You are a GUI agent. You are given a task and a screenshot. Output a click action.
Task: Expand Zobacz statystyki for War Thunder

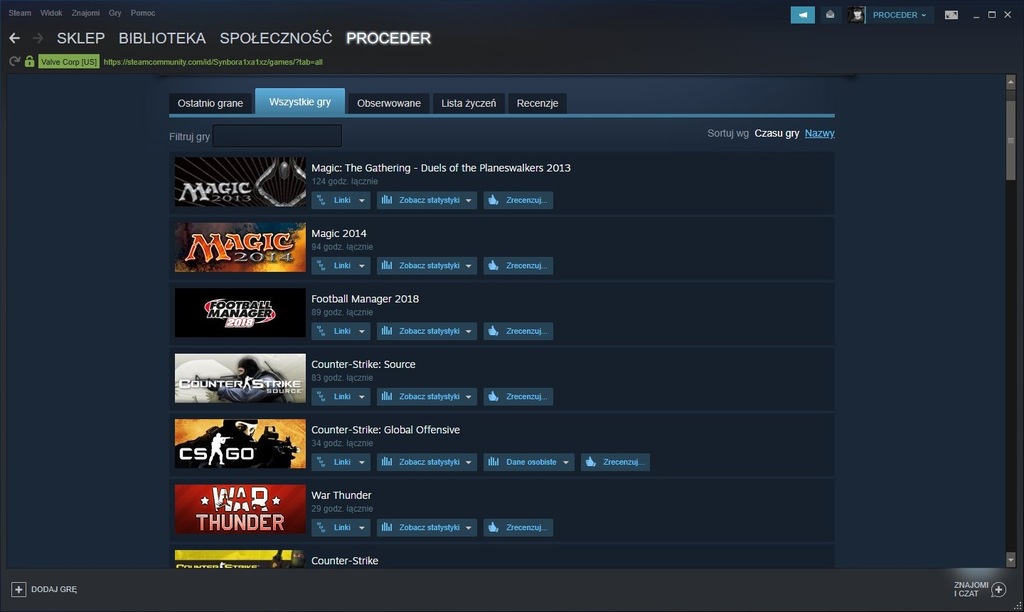pos(426,527)
